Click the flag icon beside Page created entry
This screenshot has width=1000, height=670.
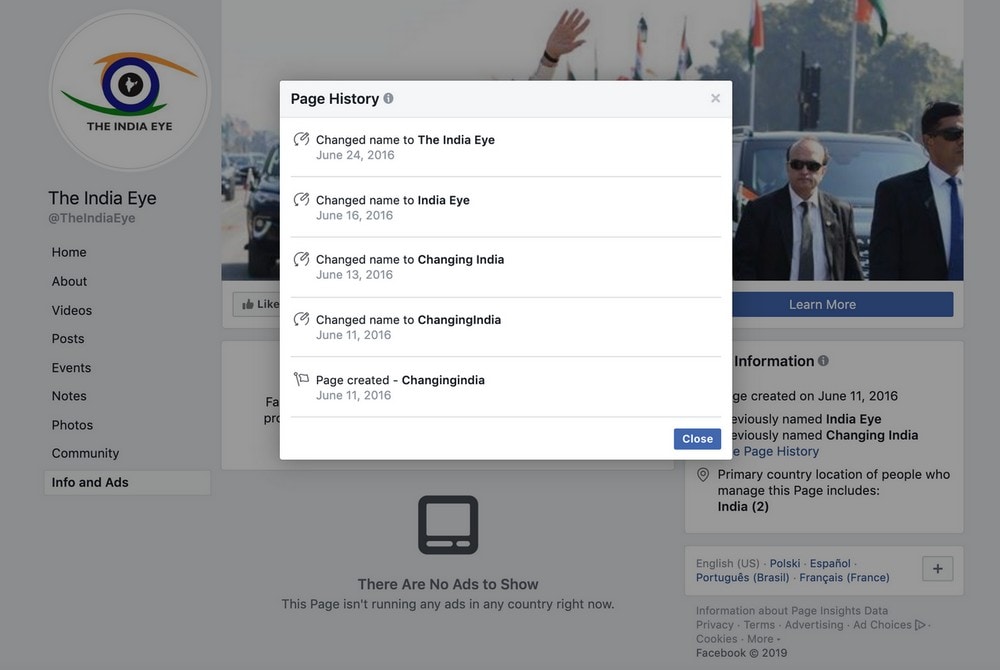click(x=301, y=379)
